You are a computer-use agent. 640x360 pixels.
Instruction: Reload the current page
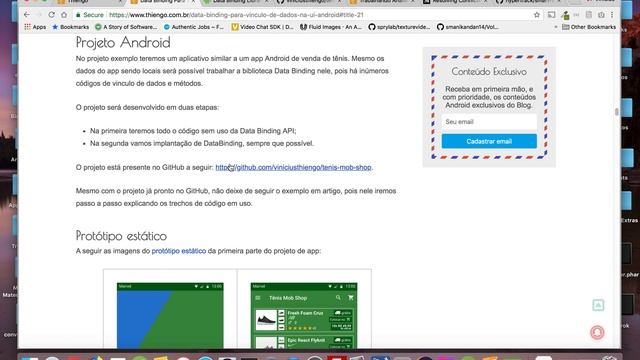[51, 15]
